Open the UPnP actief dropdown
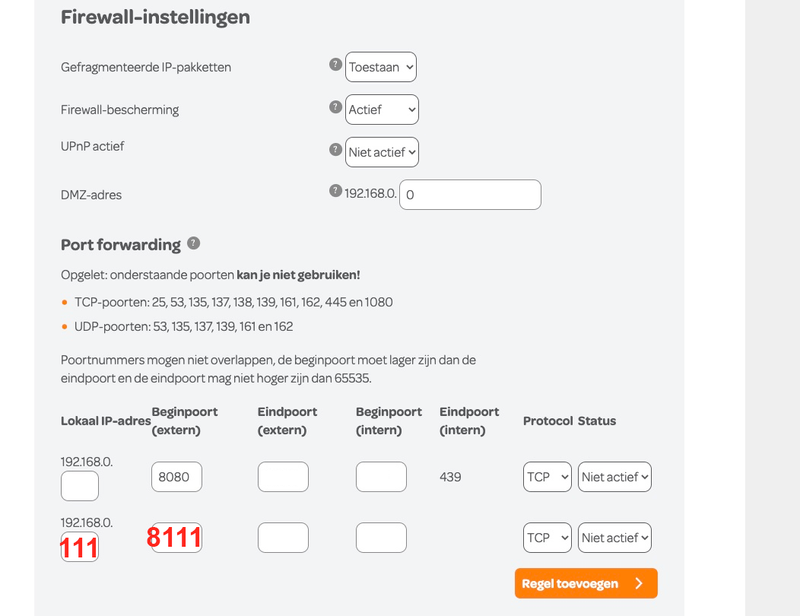Image resolution: width=800 pixels, height=616 pixels. 382,152
